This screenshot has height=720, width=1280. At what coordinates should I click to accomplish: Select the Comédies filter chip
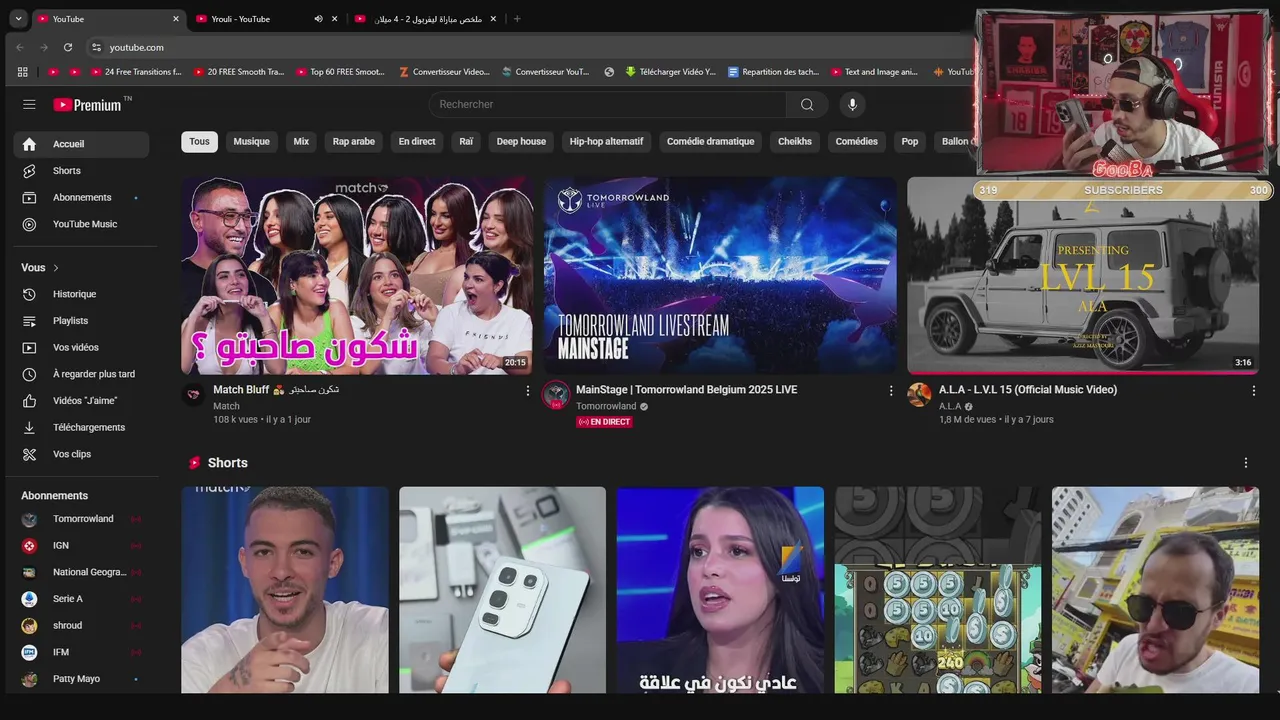point(857,142)
